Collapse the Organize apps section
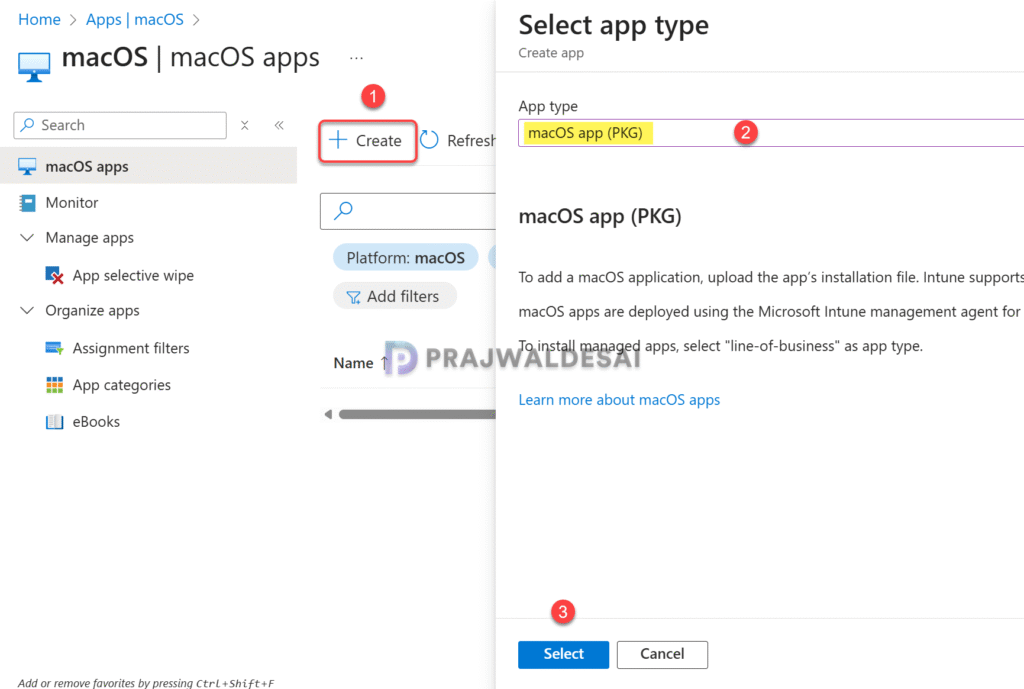 [27, 310]
